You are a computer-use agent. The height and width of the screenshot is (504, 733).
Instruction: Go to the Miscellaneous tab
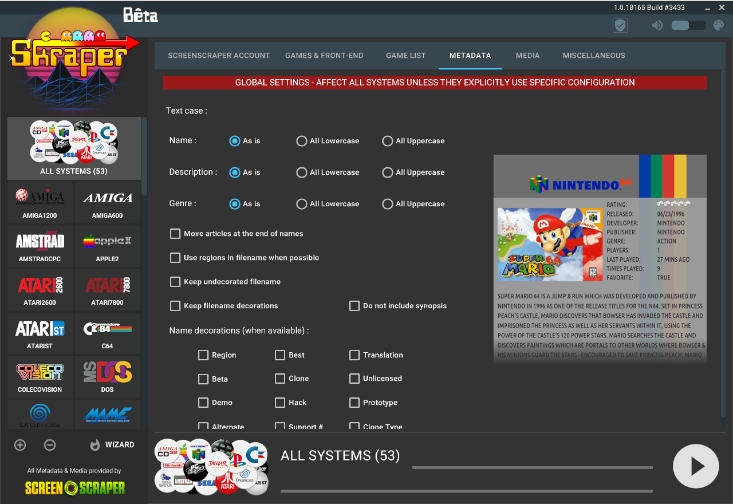point(594,55)
